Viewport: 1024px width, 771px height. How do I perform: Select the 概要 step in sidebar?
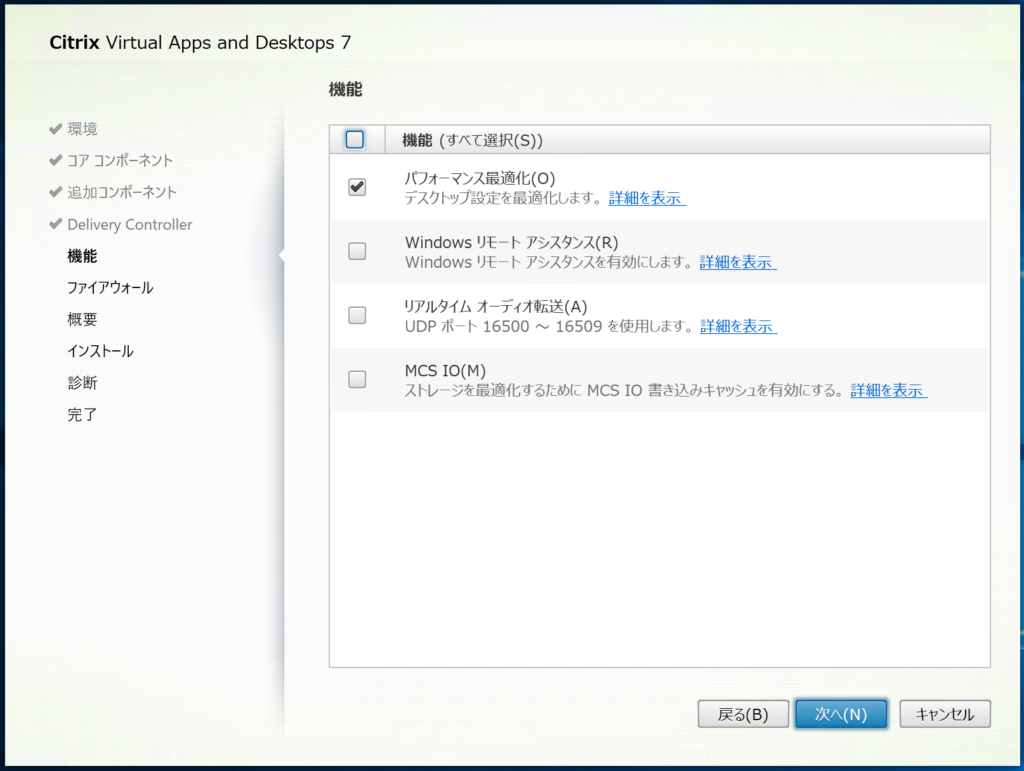click(x=82, y=319)
